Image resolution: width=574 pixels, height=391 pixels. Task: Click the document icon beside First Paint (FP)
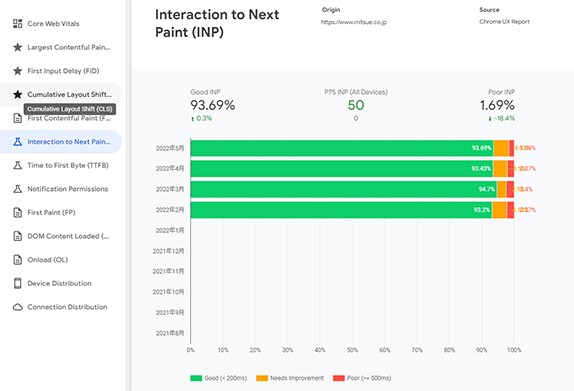pyautogui.click(x=18, y=212)
